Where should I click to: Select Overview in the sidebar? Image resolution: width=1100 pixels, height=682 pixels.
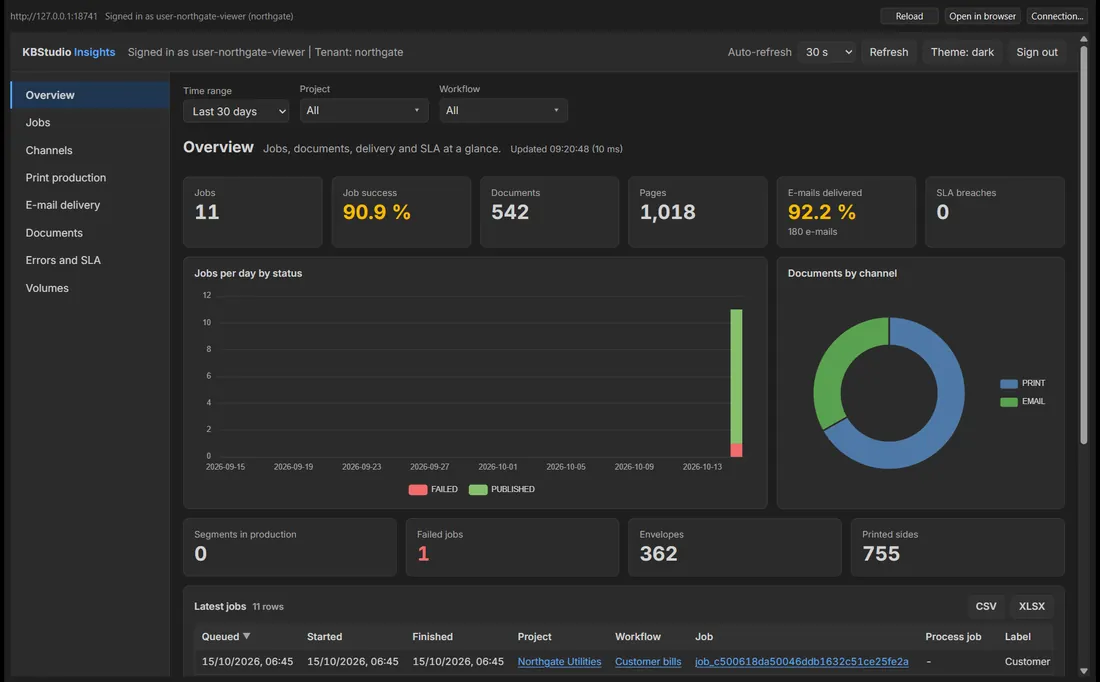(90, 95)
